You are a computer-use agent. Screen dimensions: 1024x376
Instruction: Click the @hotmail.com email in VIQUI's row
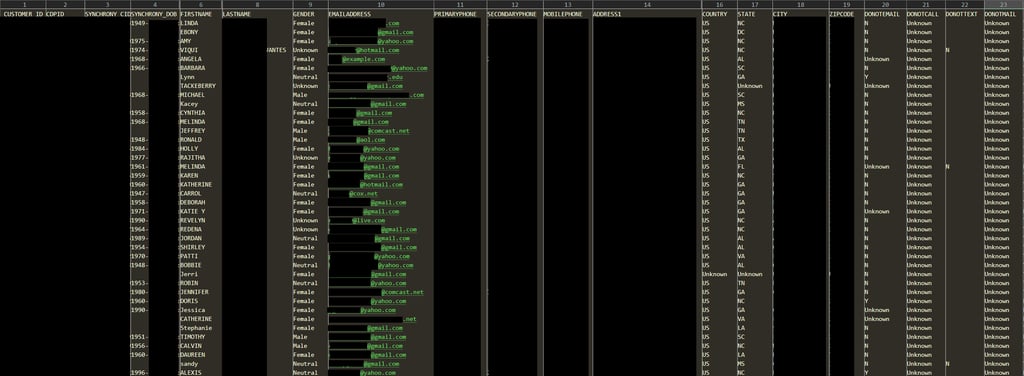click(377, 50)
